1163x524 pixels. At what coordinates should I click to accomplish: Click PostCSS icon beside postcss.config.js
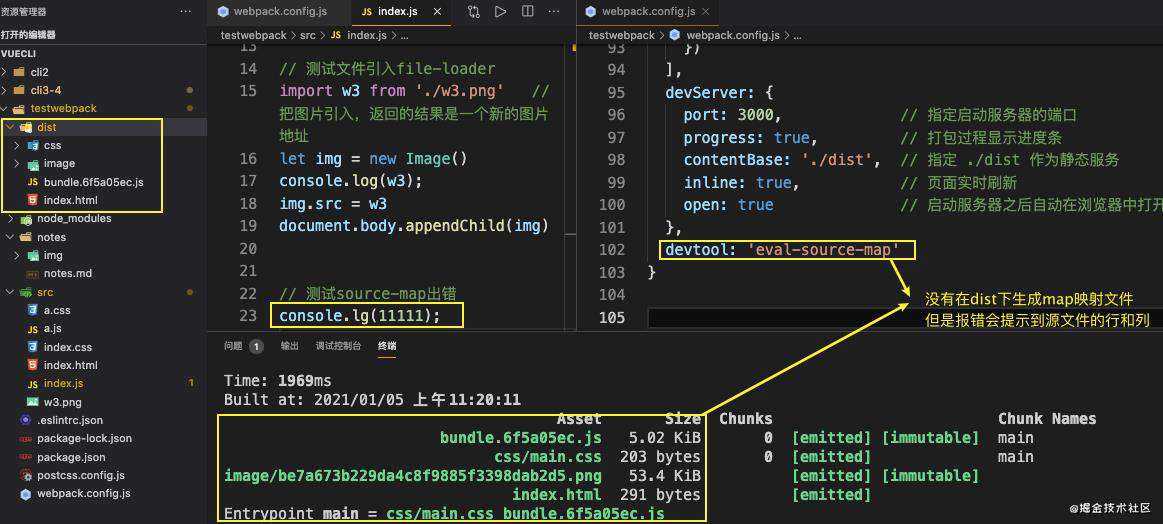(25, 475)
